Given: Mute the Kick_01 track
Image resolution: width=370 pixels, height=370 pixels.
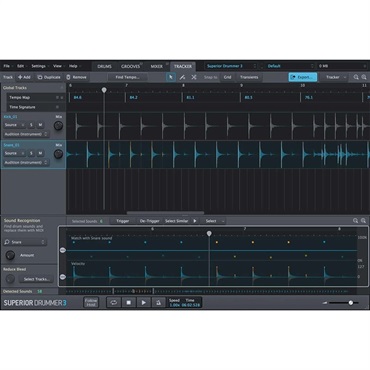Looking at the screenshot, I should (x=40, y=125).
